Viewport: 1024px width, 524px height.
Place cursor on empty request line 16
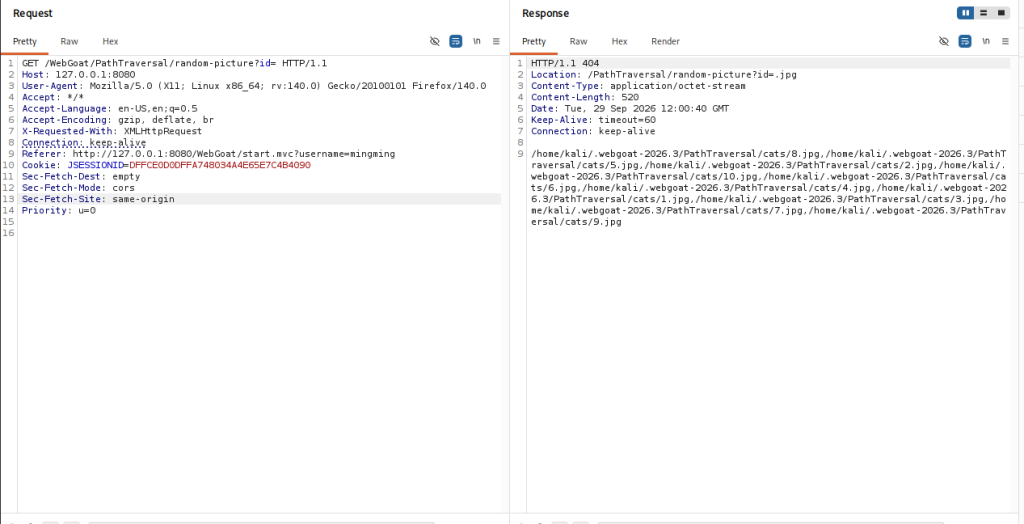pos(261,233)
